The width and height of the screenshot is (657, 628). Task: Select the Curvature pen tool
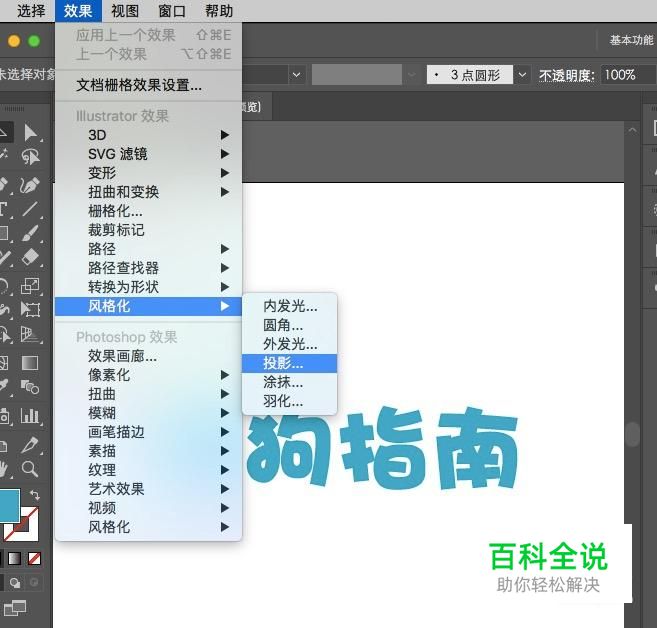[29, 185]
